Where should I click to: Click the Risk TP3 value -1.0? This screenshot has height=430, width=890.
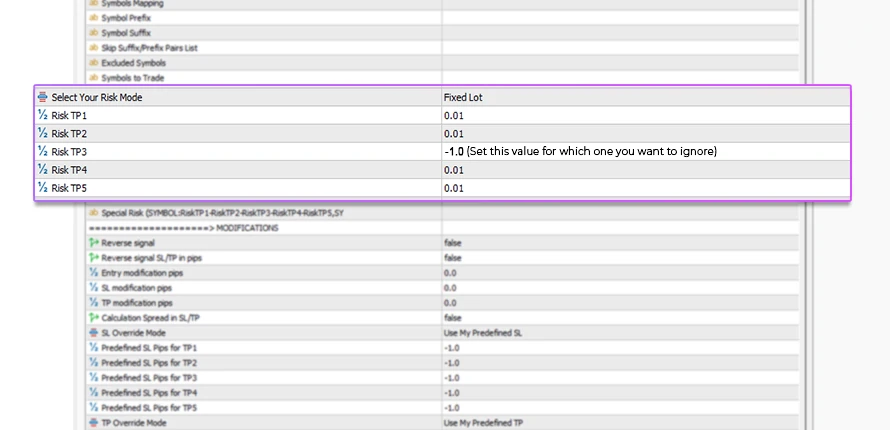(x=454, y=152)
